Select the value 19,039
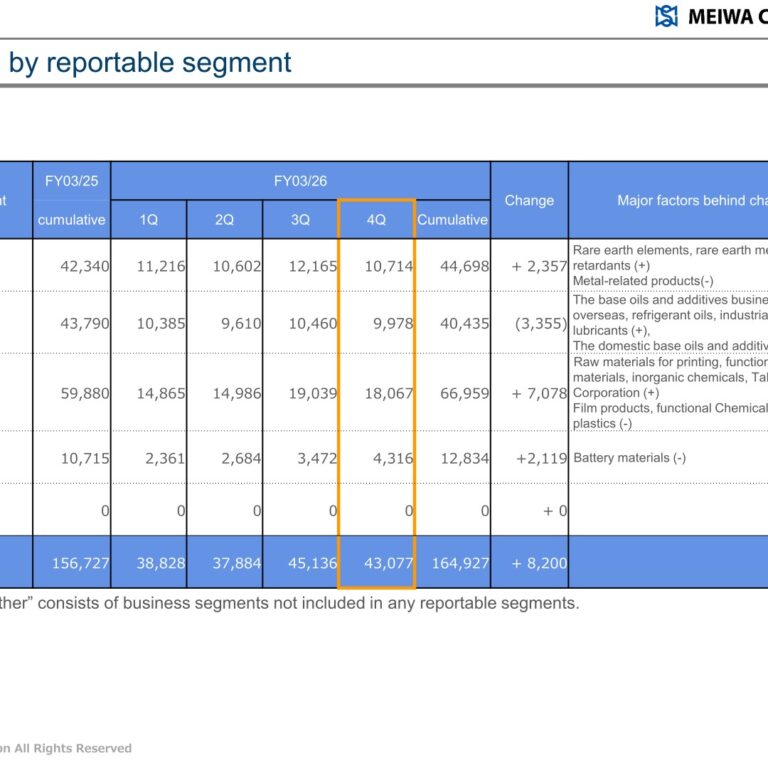This screenshot has width=768, height=768. point(312,393)
